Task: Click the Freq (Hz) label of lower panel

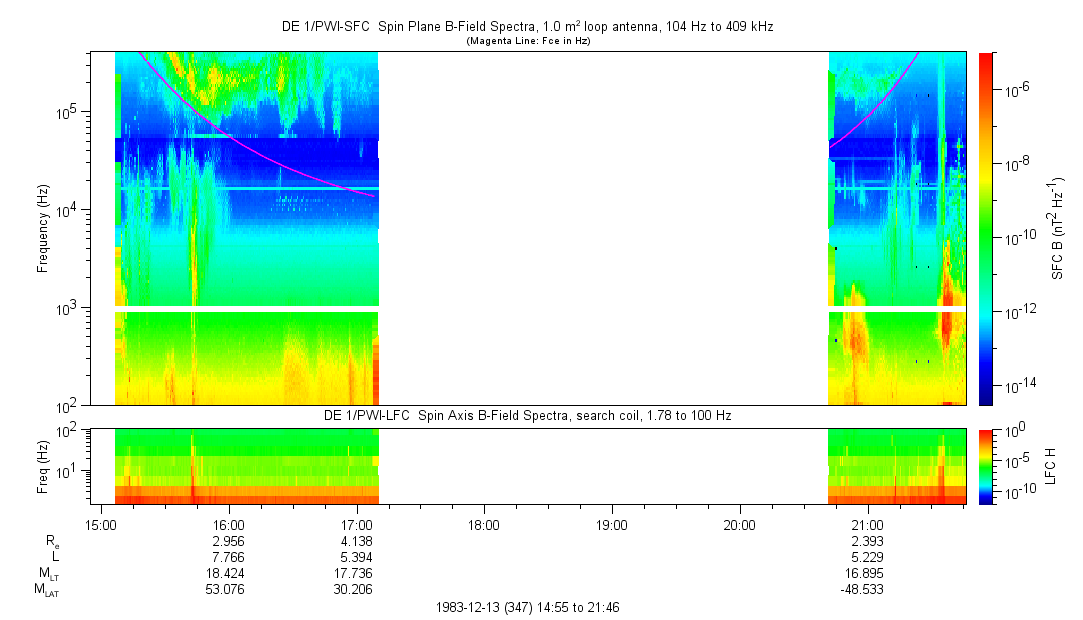Action: pos(43,465)
